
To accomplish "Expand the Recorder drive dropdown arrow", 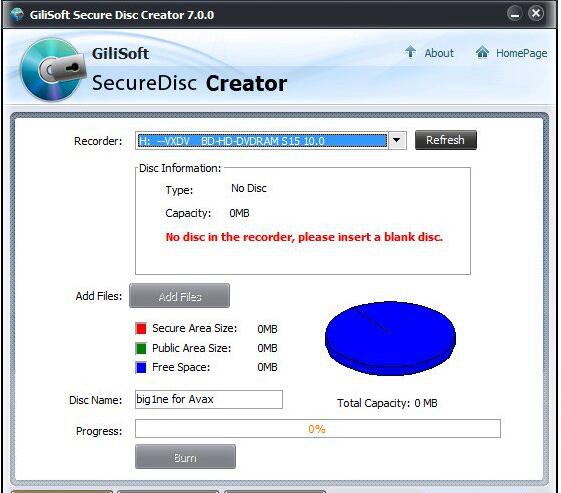I will (397, 140).
